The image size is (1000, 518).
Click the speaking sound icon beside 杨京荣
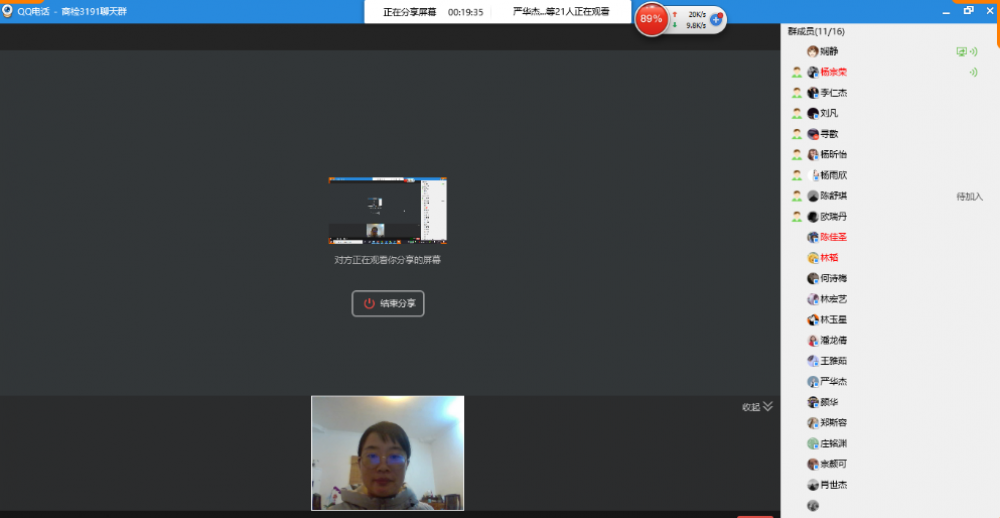(973, 72)
